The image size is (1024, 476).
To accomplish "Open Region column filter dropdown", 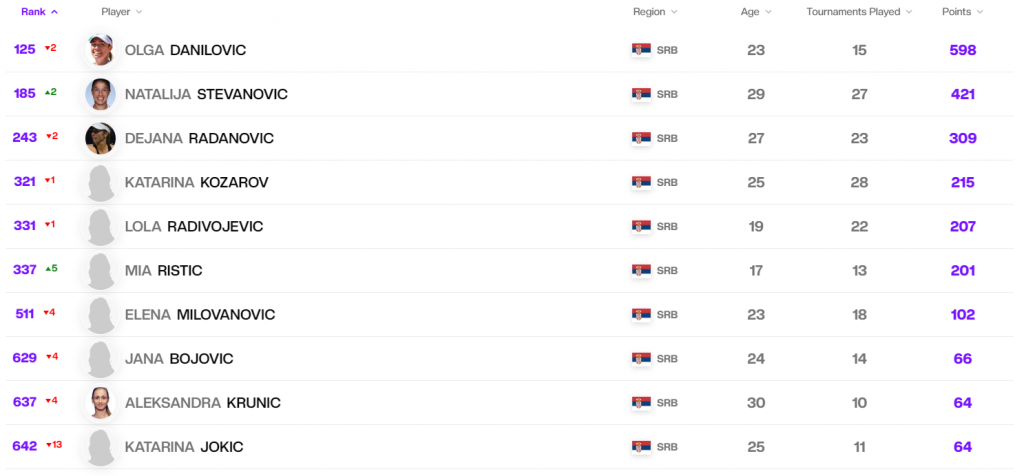I will (x=655, y=12).
